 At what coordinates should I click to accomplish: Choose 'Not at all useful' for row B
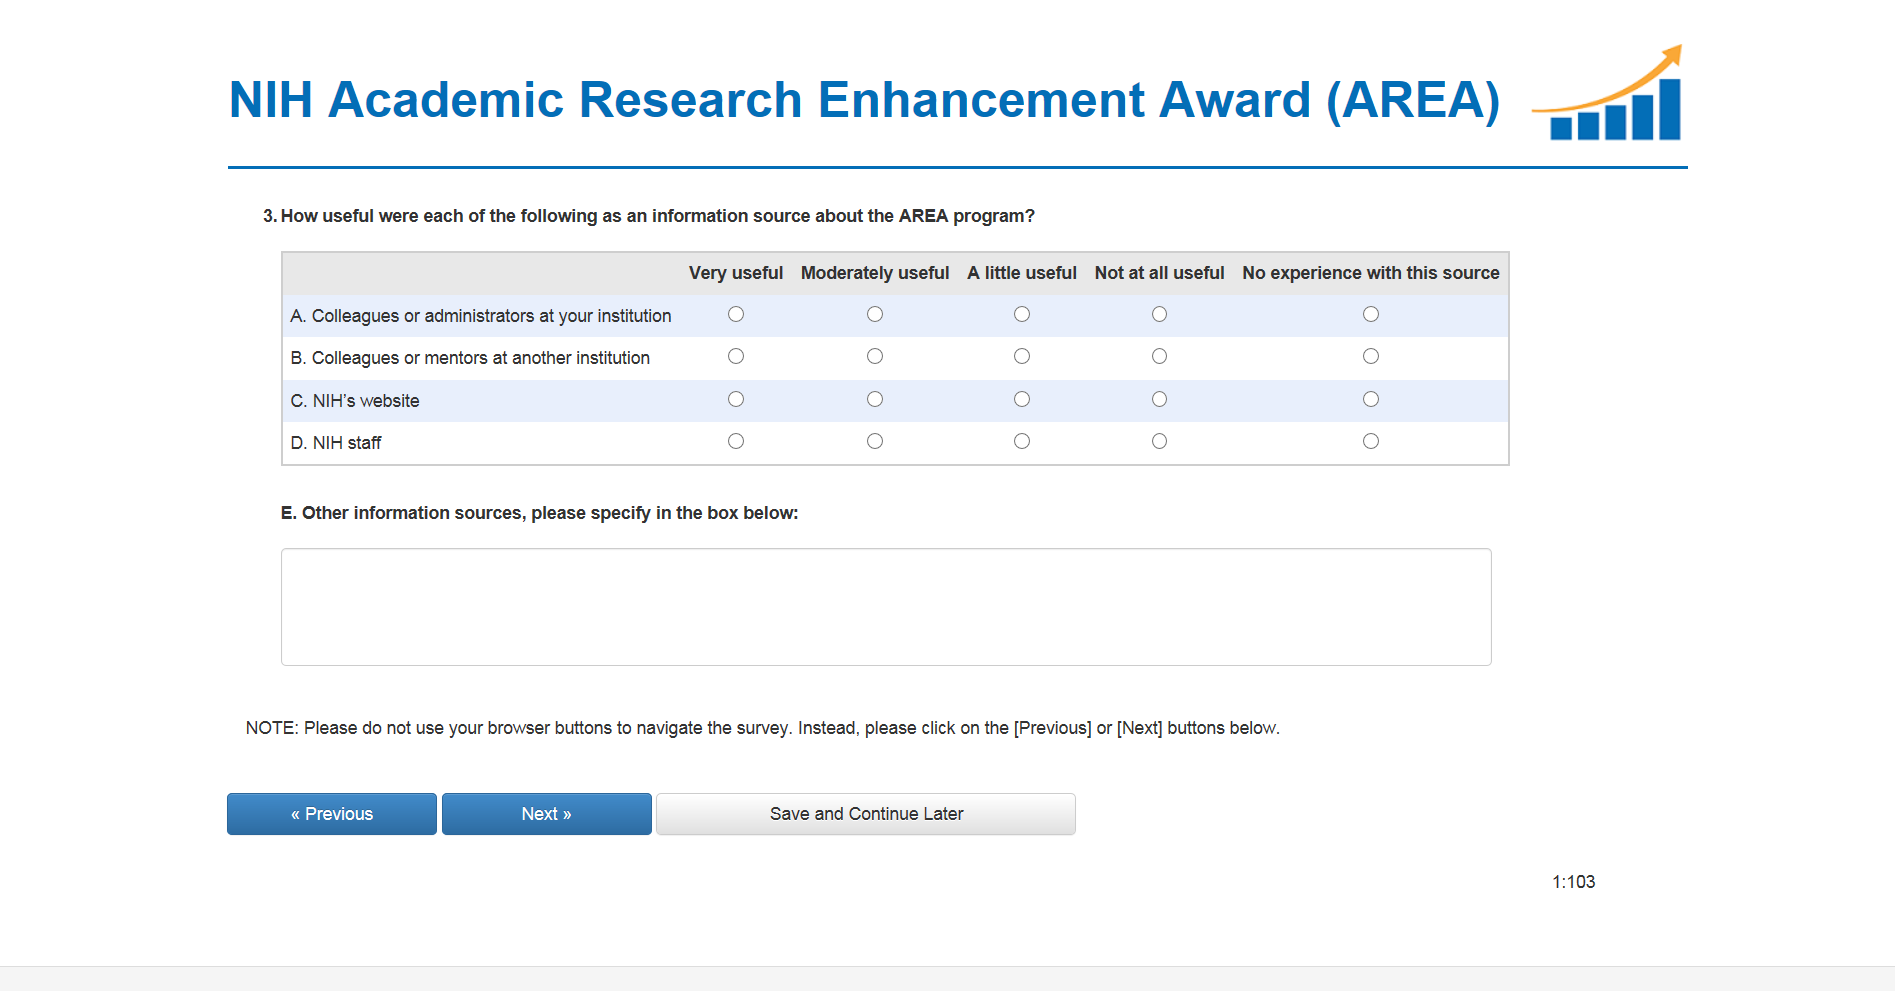[1159, 356]
